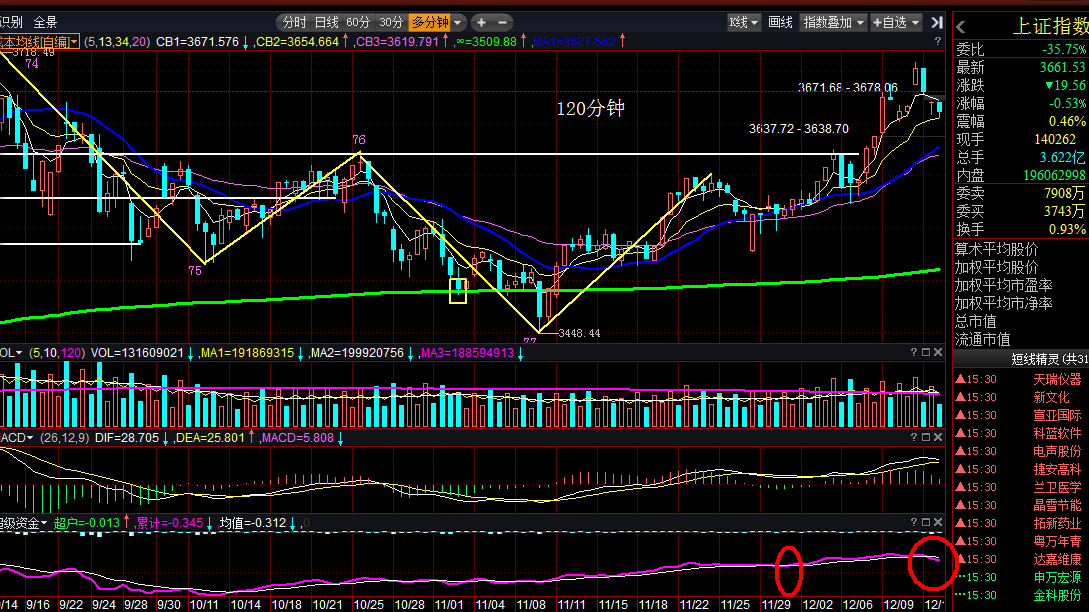Maximize the 超级资金 indicator panel
The image size is (1089, 612).
click(x=926, y=522)
